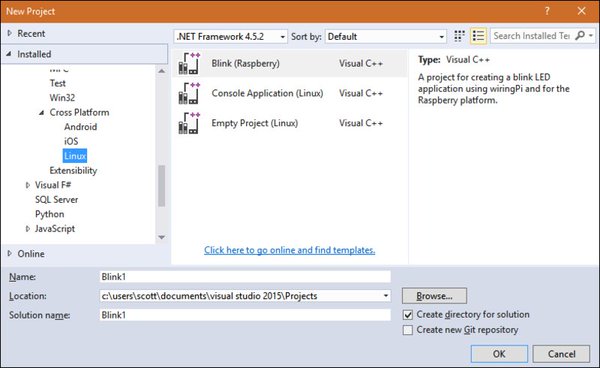Screen dimensions: 600x368
Task: Click the tree panel vertical scrollbar thumb
Action: coord(162,186)
